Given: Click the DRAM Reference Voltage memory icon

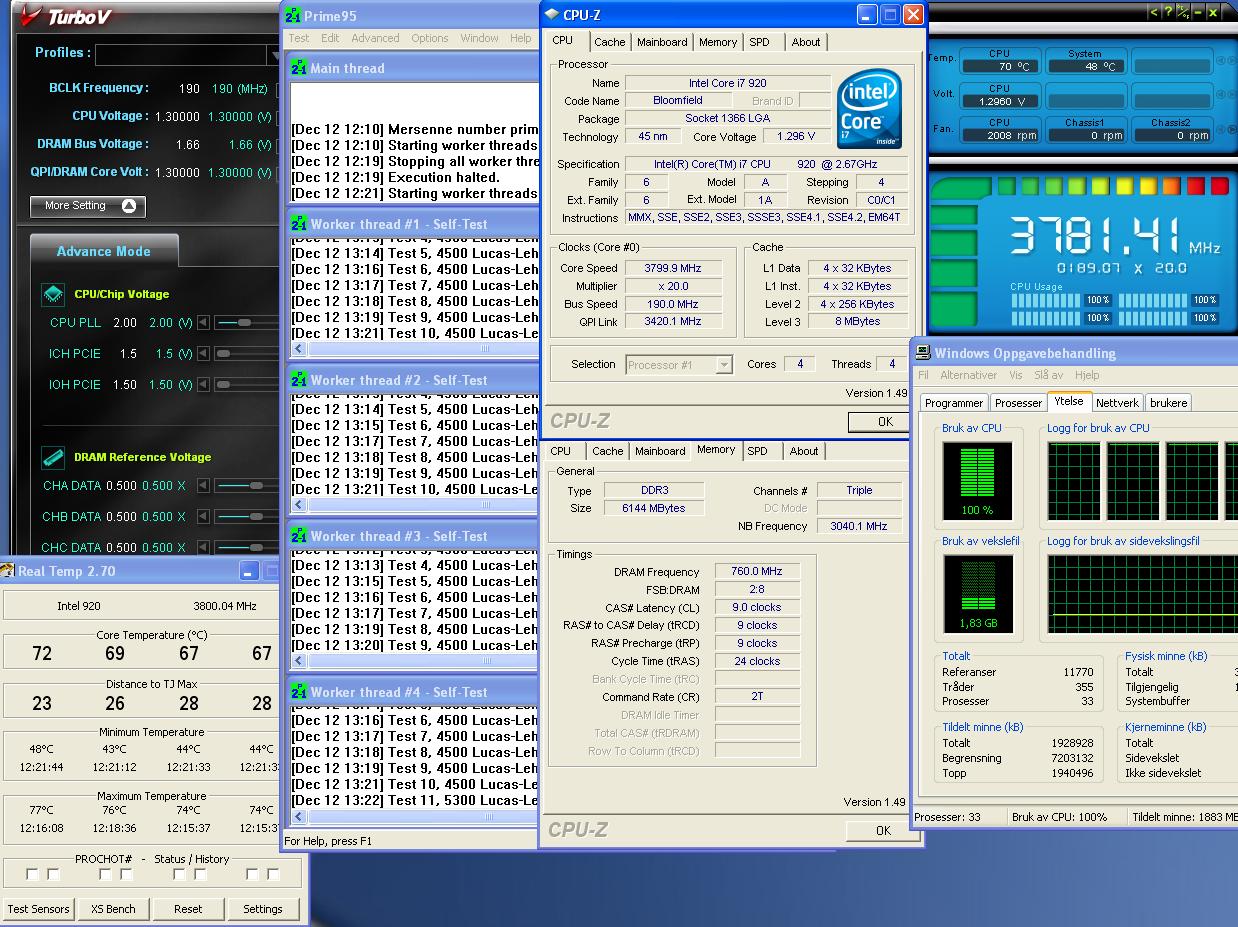Looking at the screenshot, I should pos(53,457).
